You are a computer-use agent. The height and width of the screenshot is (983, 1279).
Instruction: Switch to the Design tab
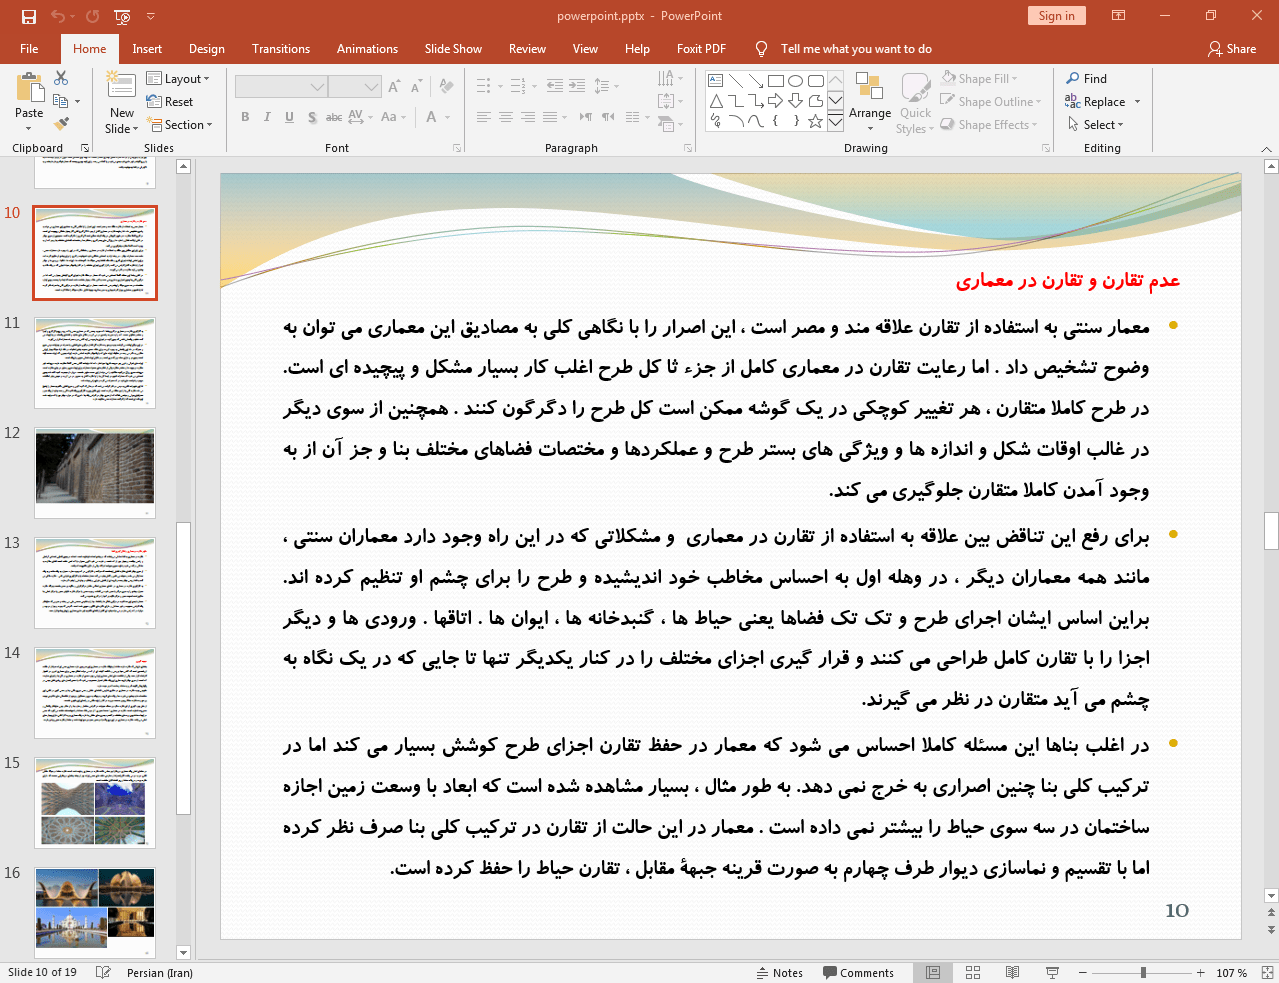pos(207,49)
